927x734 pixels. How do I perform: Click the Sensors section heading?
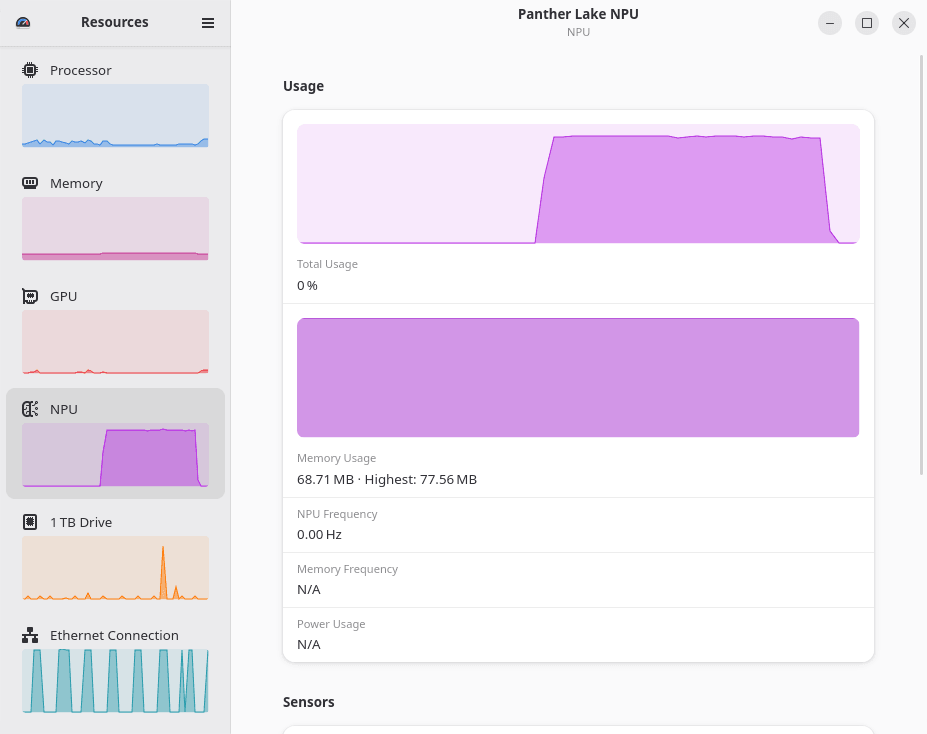pyautogui.click(x=309, y=701)
